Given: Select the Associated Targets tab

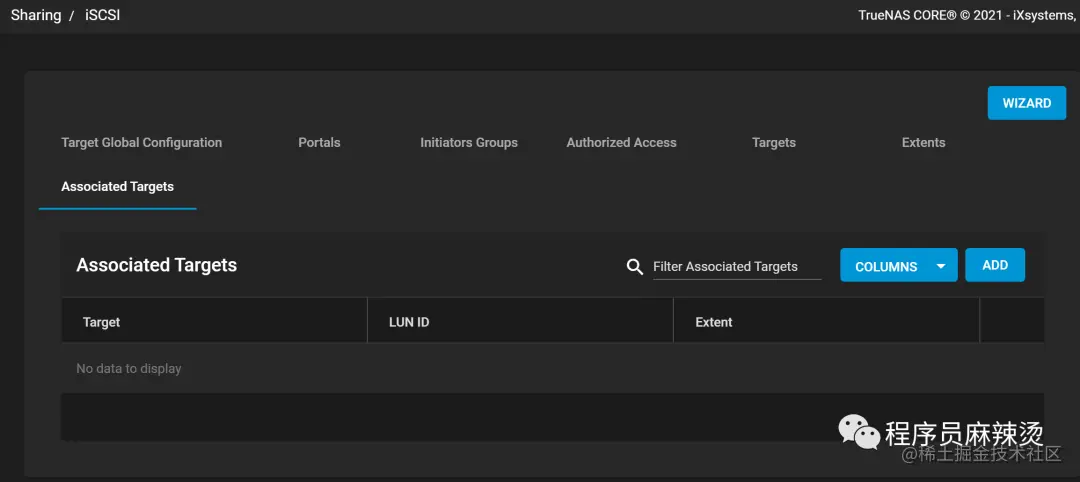Looking at the screenshot, I should click(118, 187).
